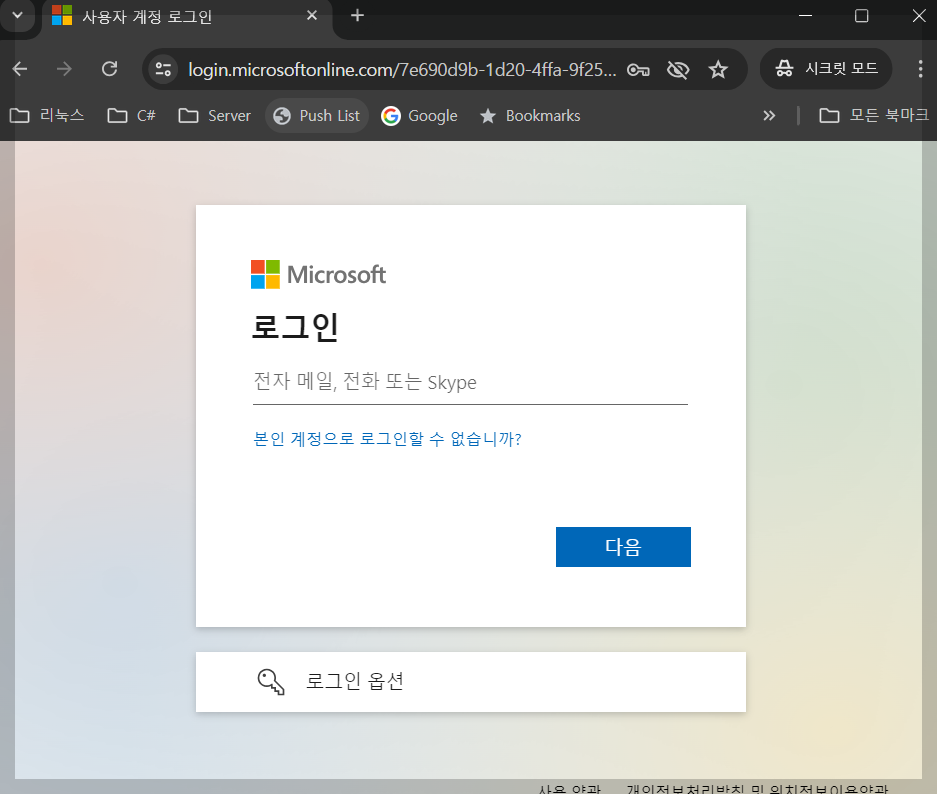Click the third-party cookies blocked eye icon

(x=678, y=70)
